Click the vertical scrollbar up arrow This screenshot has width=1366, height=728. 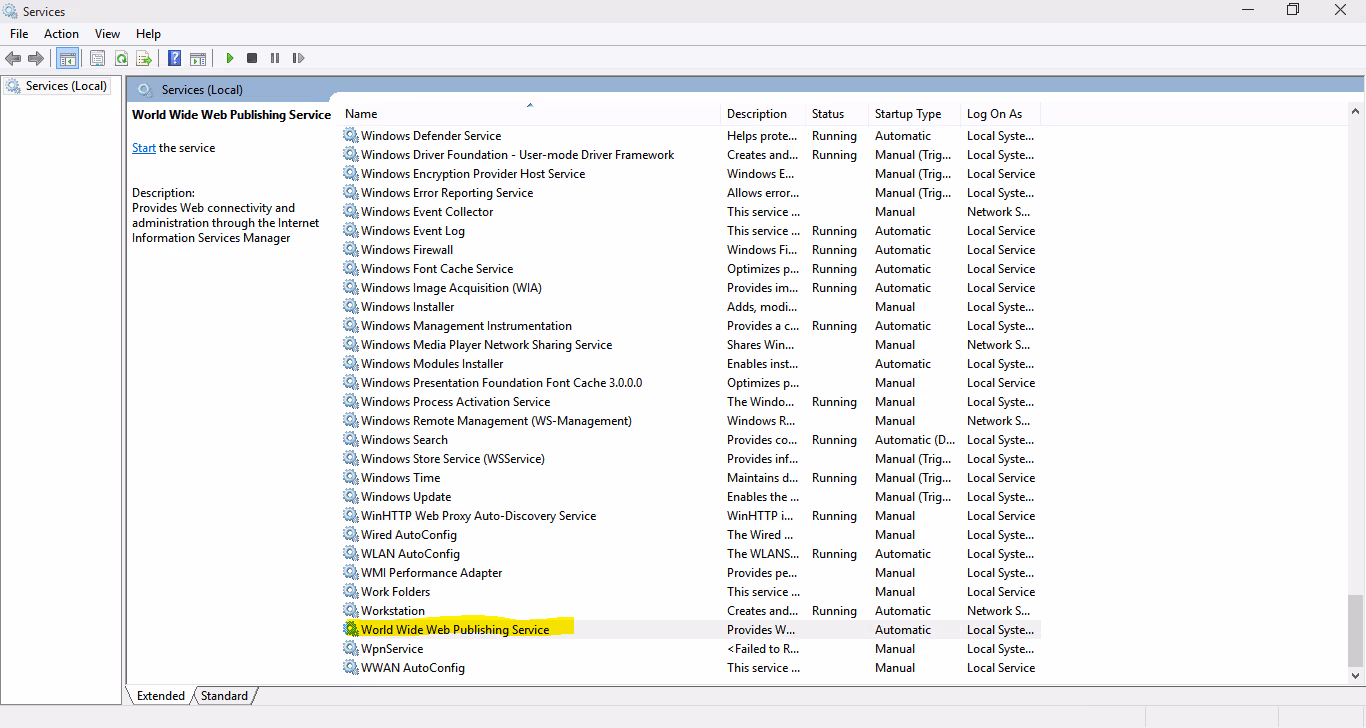pyautogui.click(x=1357, y=108)
